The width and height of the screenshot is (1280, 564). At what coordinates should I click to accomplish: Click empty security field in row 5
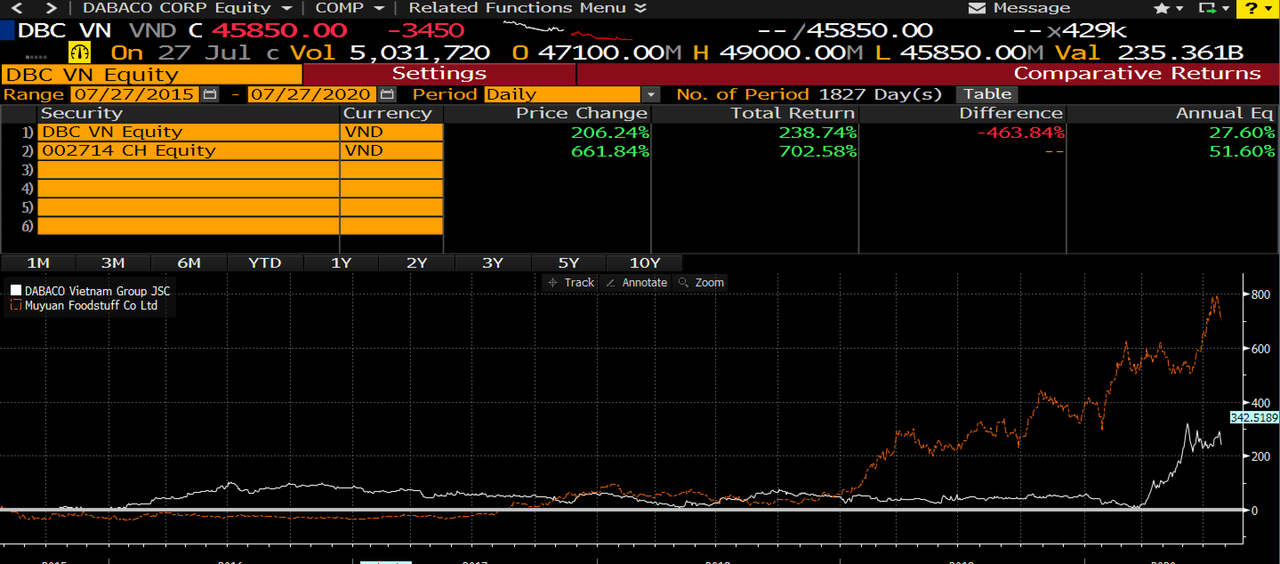click(188, 208)
